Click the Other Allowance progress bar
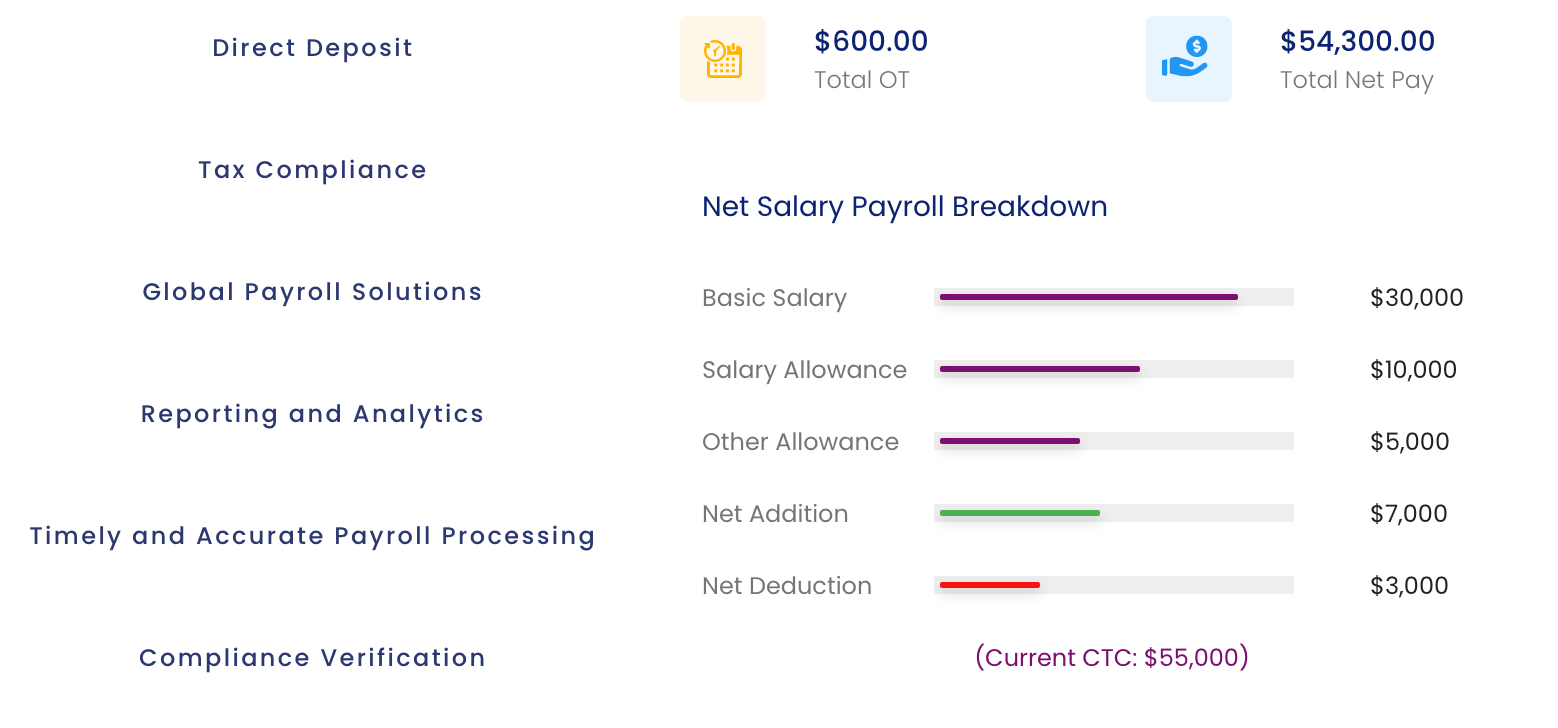Screen dimensions: 1558x728 (1010, 441)
